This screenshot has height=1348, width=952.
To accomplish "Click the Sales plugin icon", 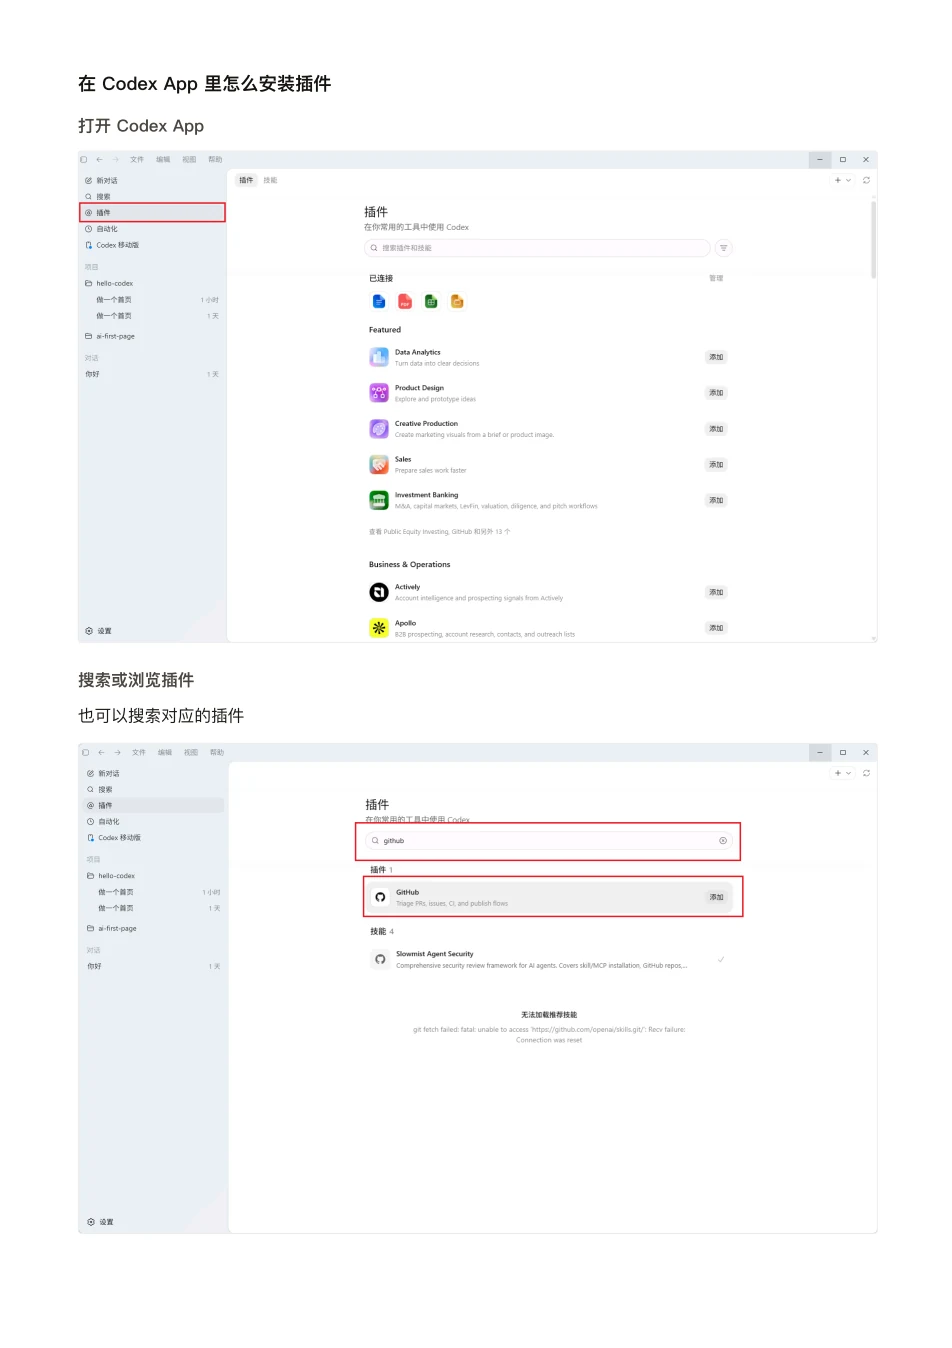I will [x=379, y=464].
